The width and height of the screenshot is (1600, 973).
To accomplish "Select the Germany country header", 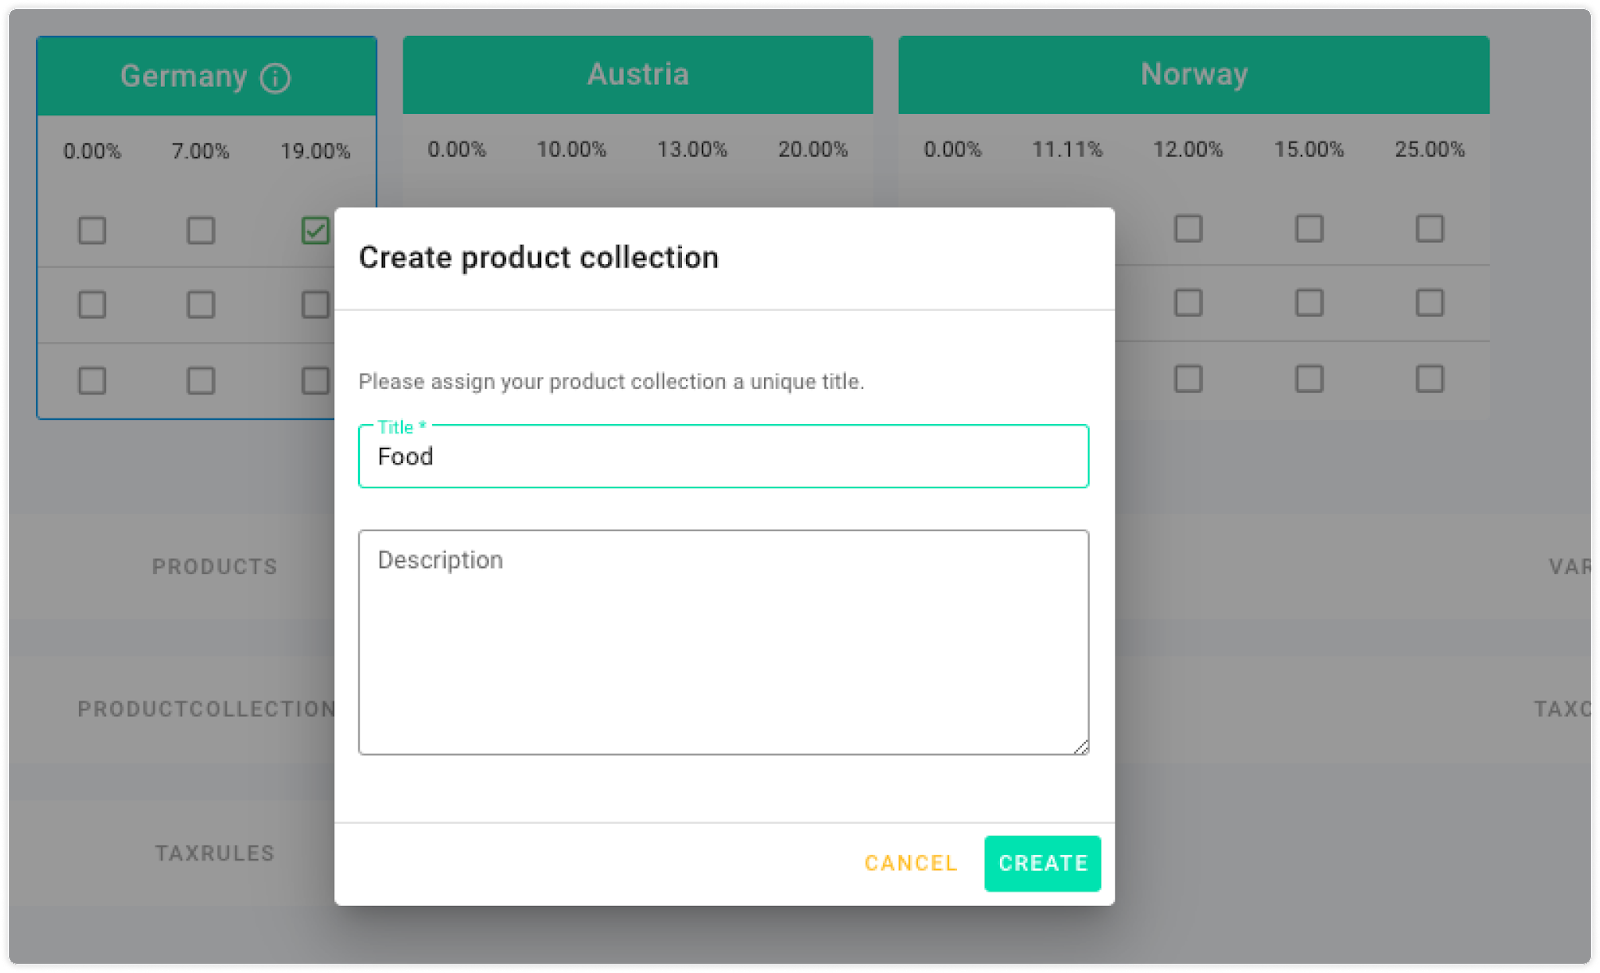I will (207, 77).
